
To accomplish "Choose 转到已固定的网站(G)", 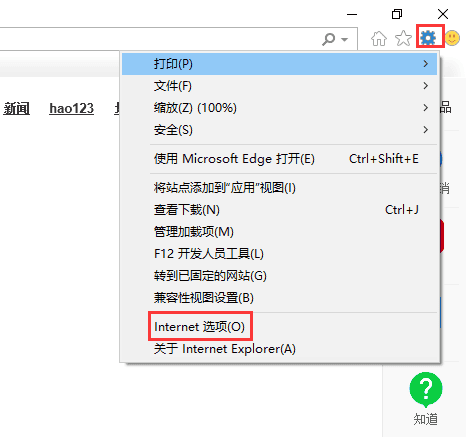I will pos(279,276).
